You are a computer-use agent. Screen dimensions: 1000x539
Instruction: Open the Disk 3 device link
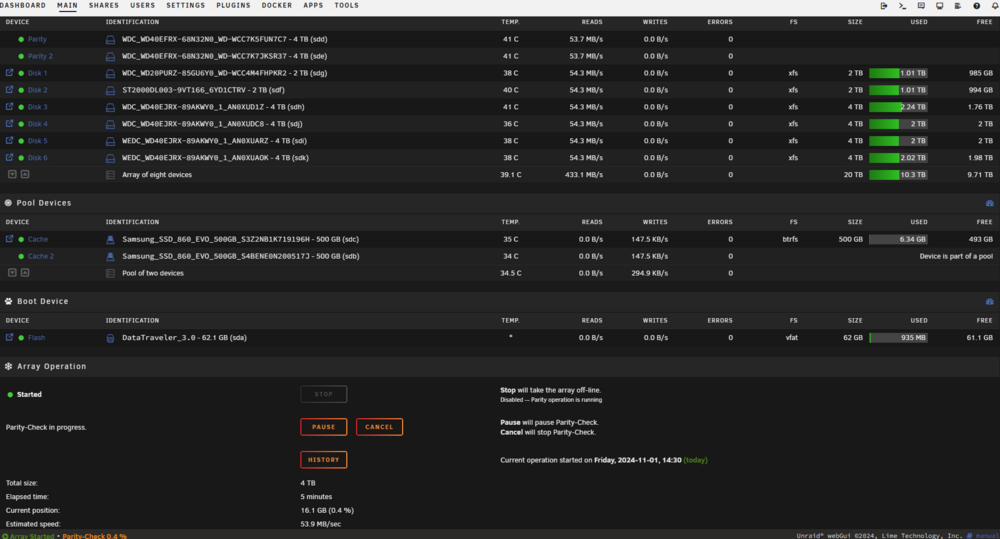tap(38, 107)
